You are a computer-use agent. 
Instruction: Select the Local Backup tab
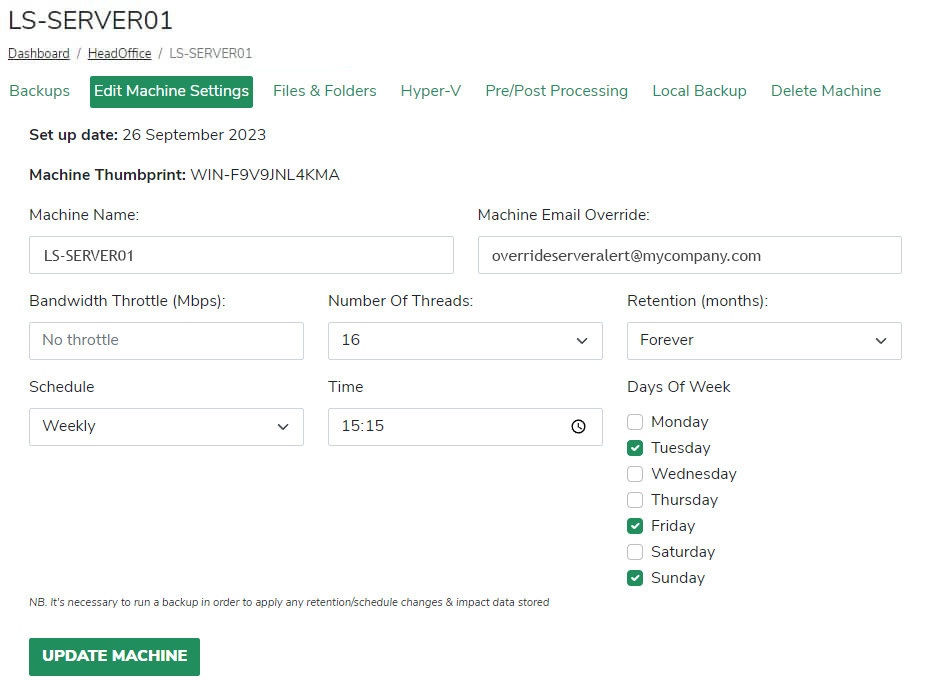(x=699, y=91)
